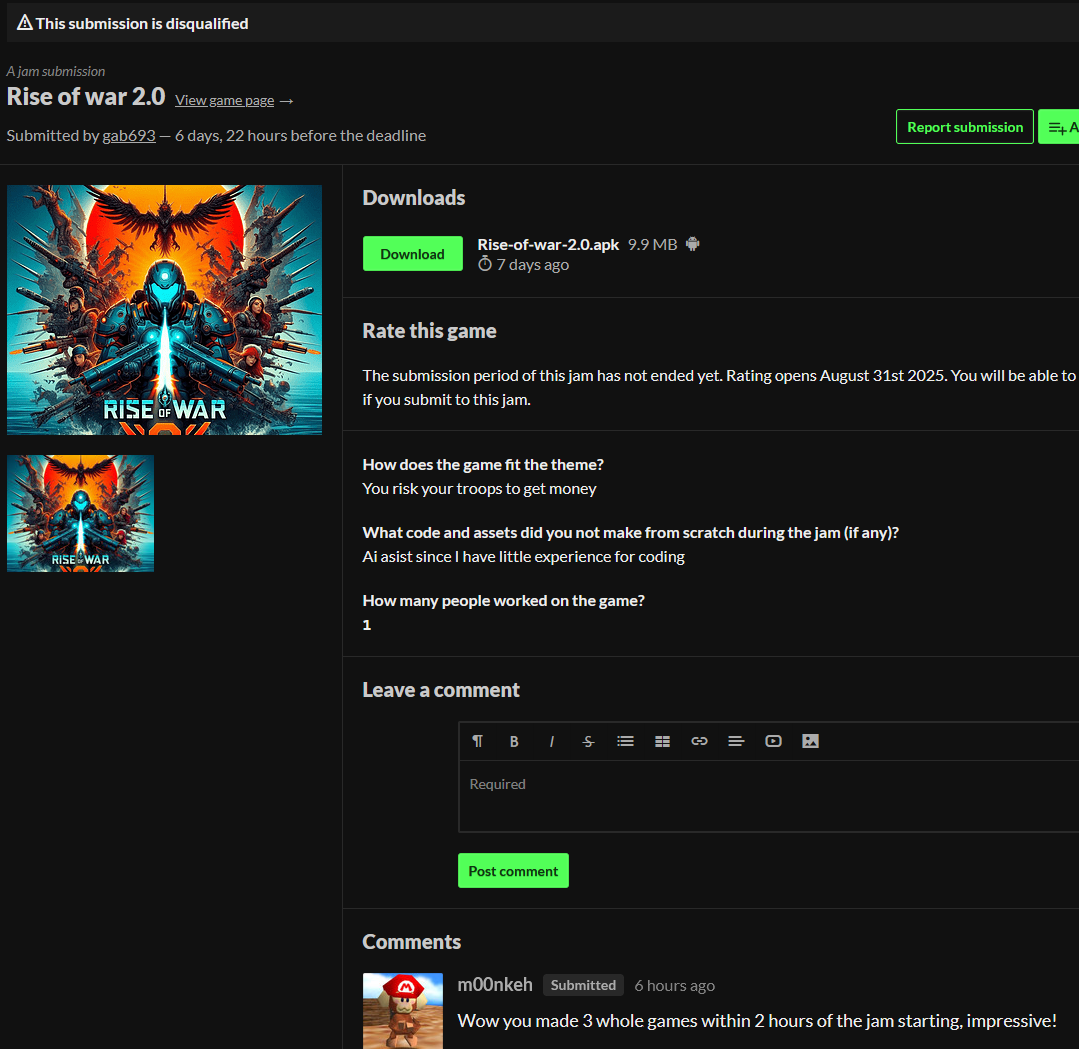Click the Android platform icon next to the APK
Image resolution: width=1079 pixels, height=1049 pixels.
693,244
